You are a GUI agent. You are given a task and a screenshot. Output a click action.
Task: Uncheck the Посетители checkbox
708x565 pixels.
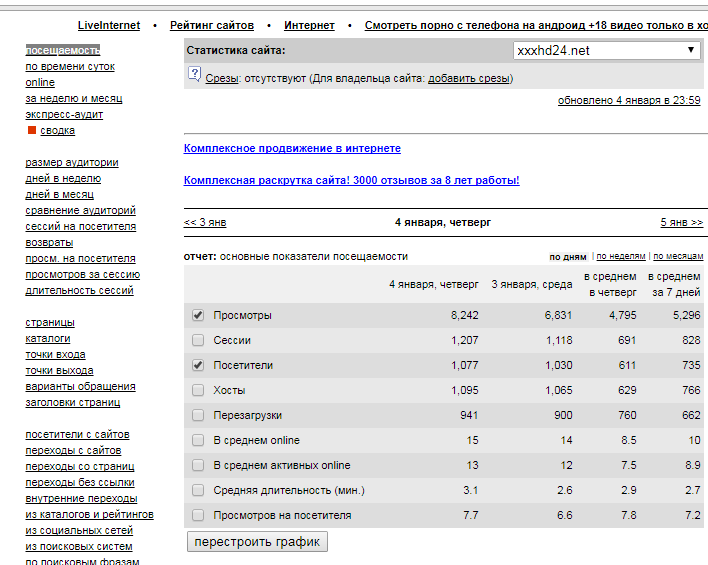198,365
